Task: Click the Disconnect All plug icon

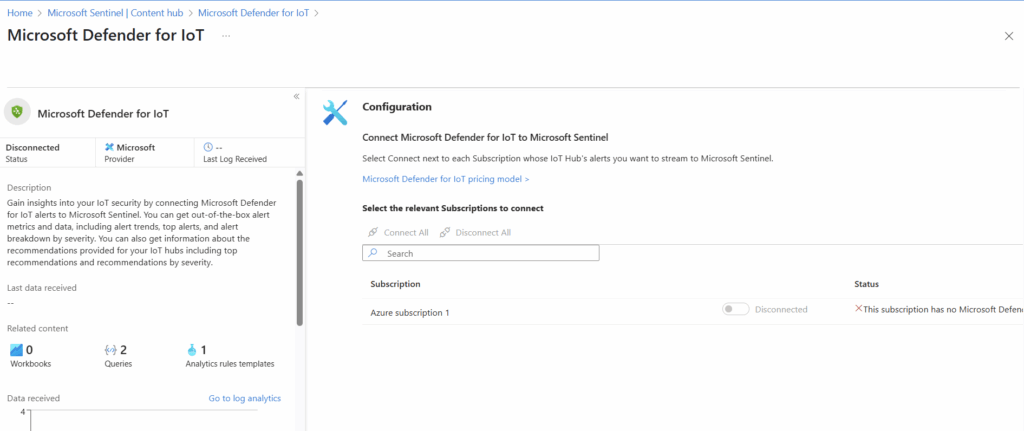Action: tap(445, 232)
